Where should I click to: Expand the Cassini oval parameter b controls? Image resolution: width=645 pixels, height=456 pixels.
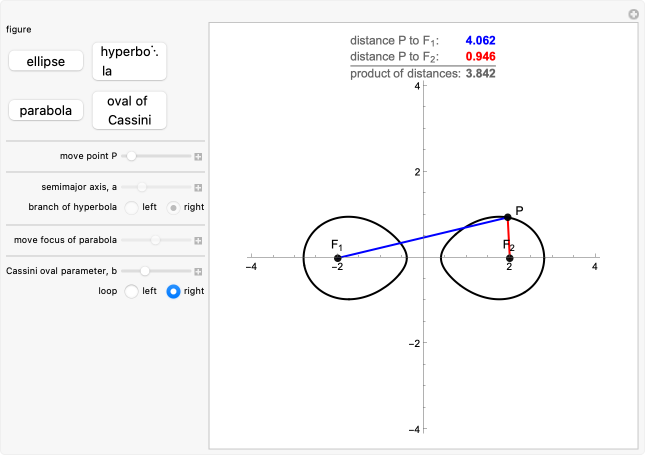[198, 271]
